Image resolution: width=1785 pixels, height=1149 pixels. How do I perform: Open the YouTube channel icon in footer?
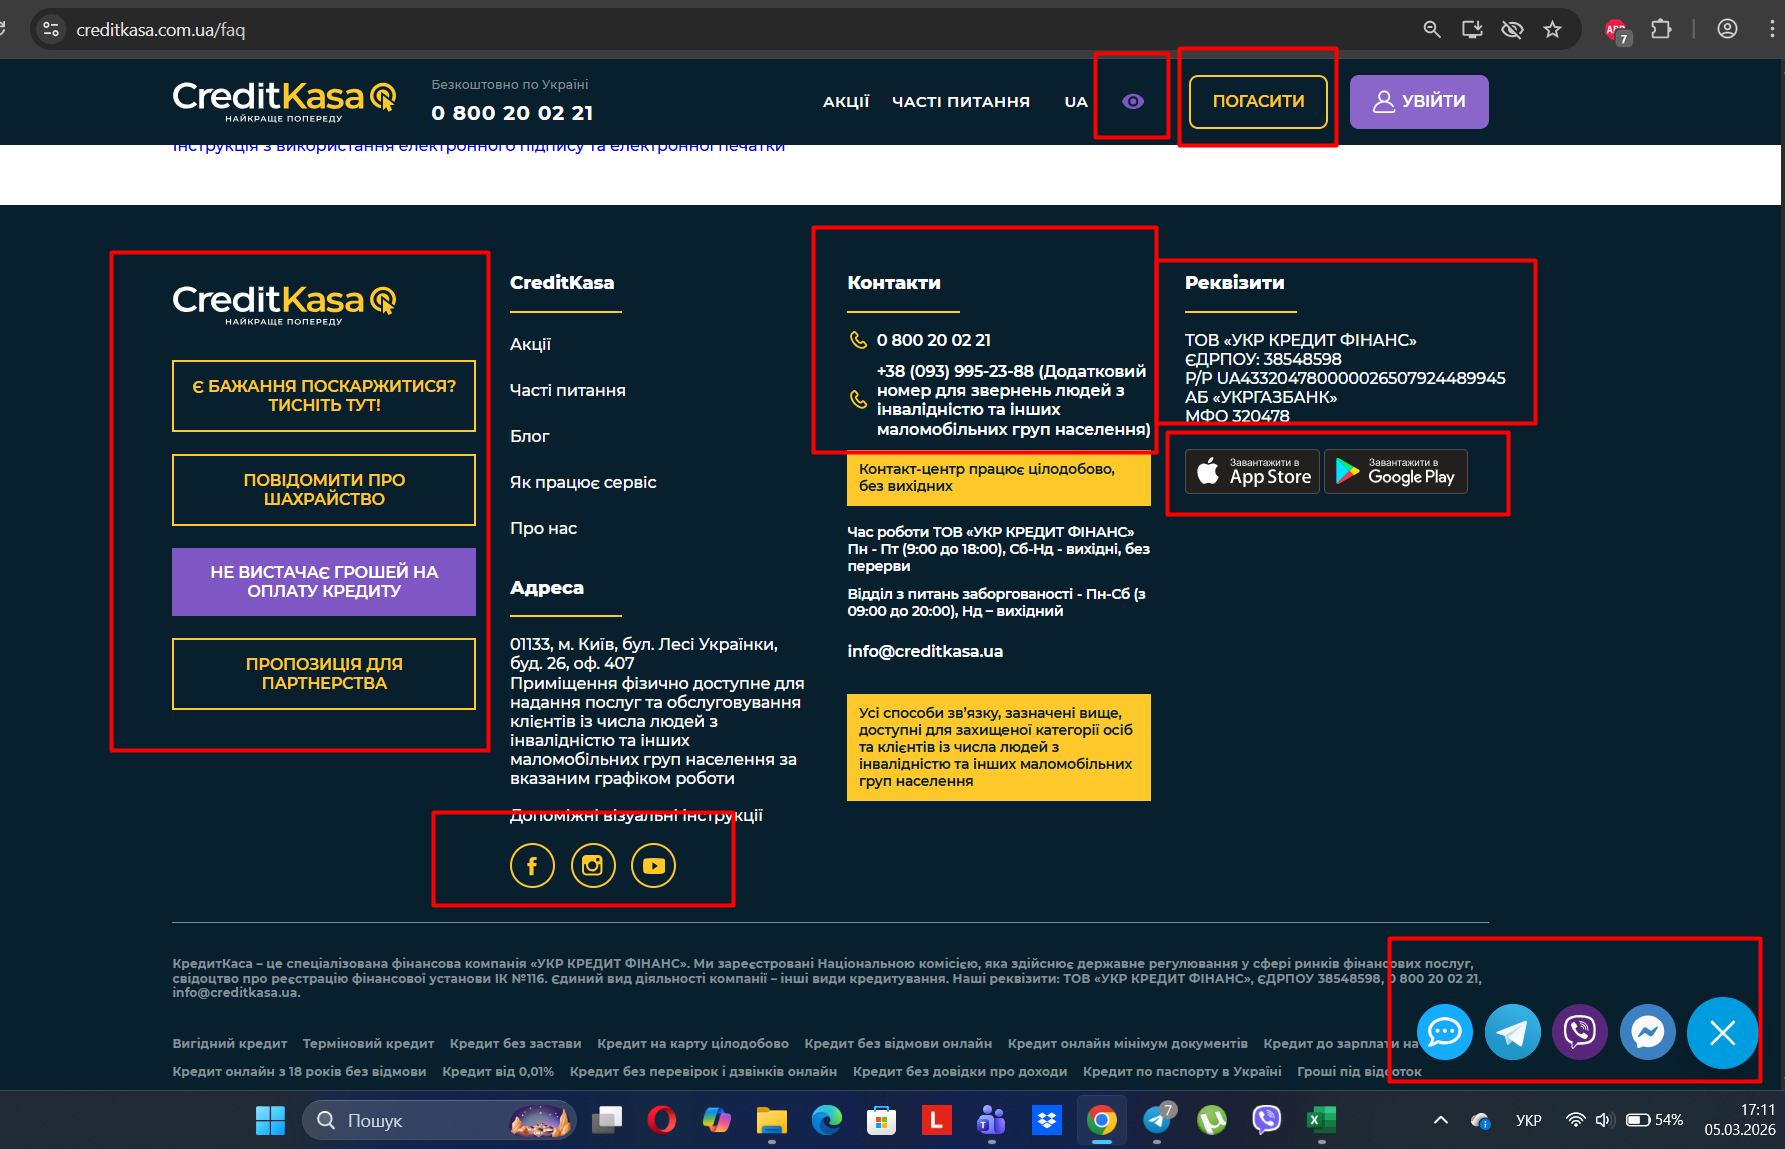click(654, 866)
